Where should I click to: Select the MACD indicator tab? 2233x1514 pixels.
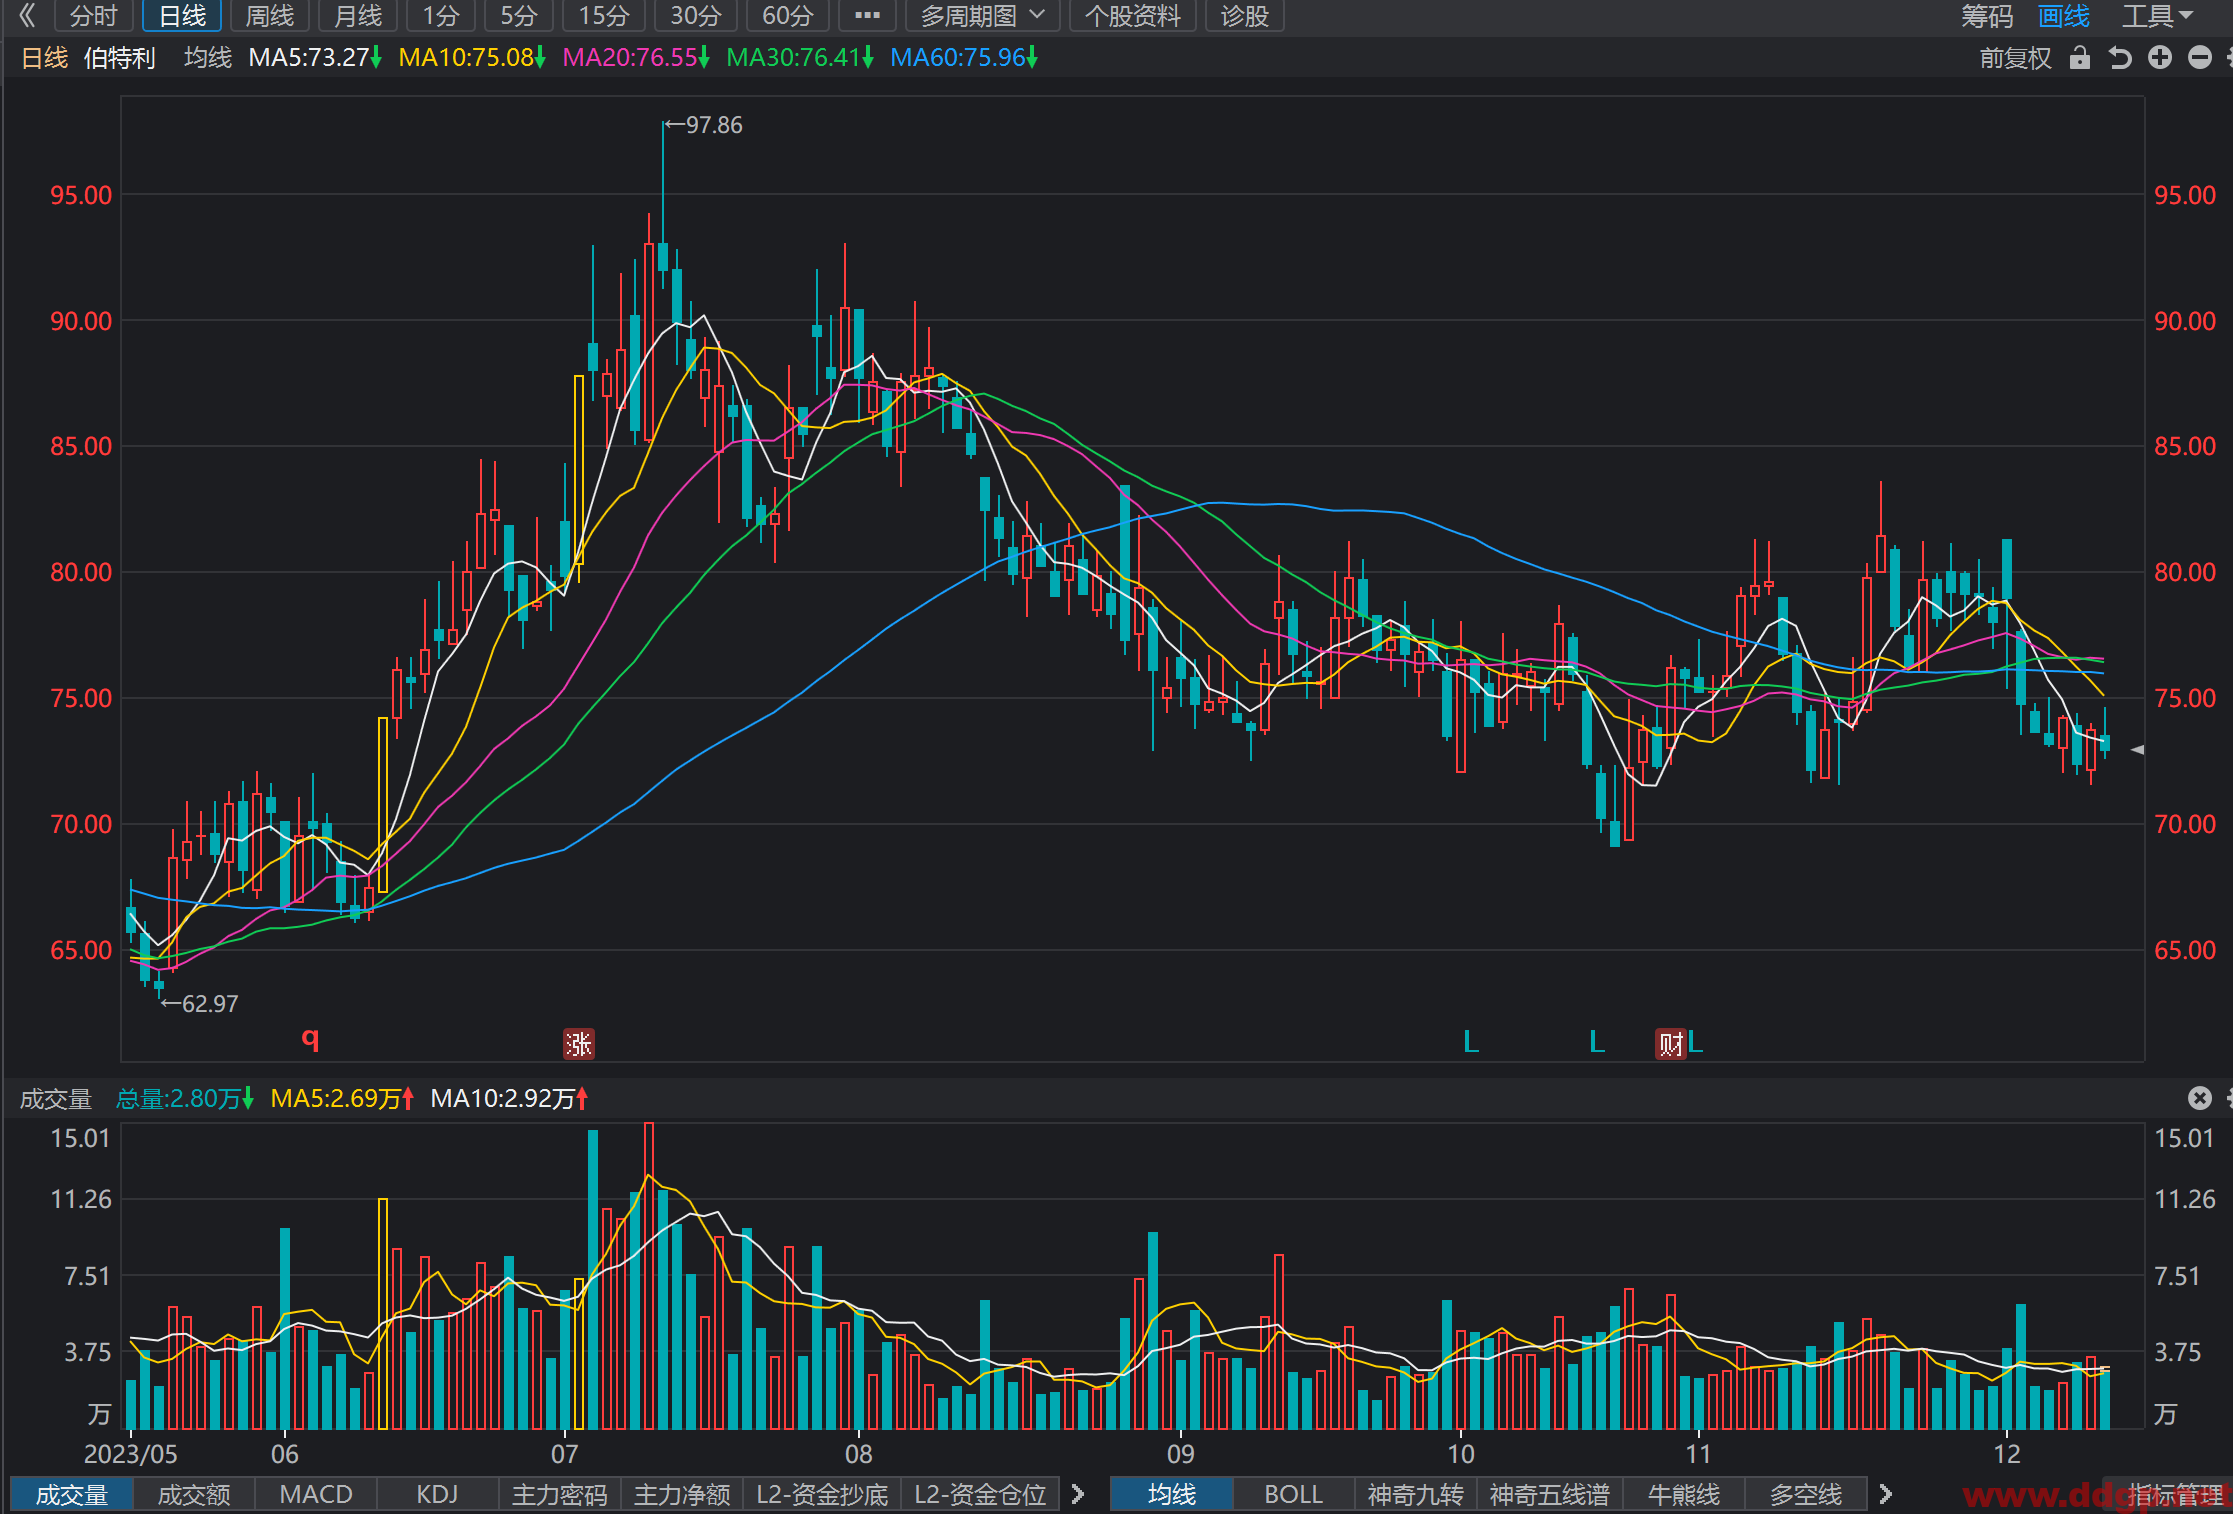pos(316,1494)
